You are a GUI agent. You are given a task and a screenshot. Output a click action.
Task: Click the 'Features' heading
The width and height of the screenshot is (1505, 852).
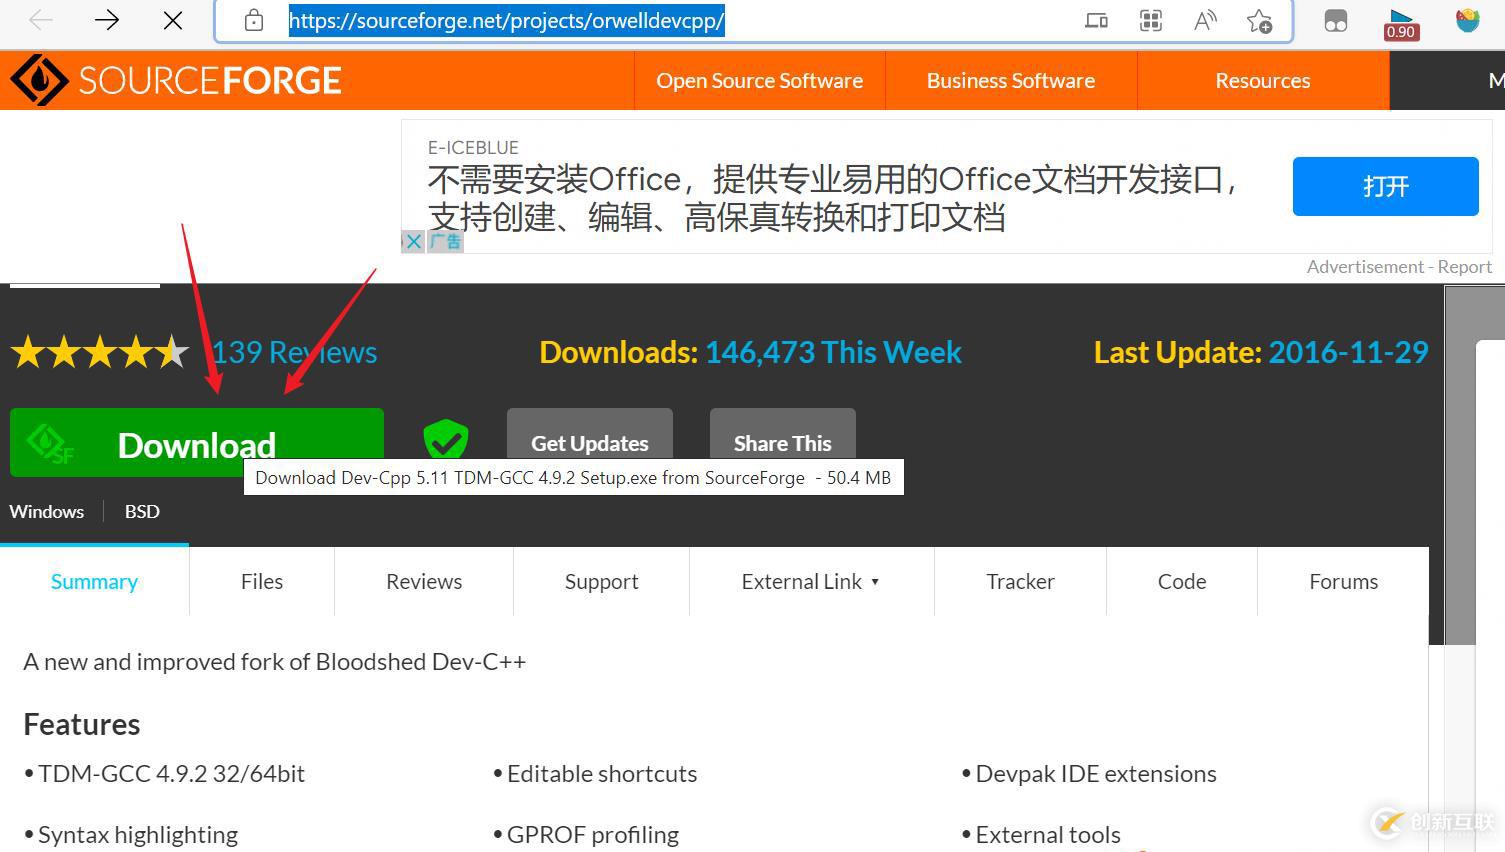point(82,724)
